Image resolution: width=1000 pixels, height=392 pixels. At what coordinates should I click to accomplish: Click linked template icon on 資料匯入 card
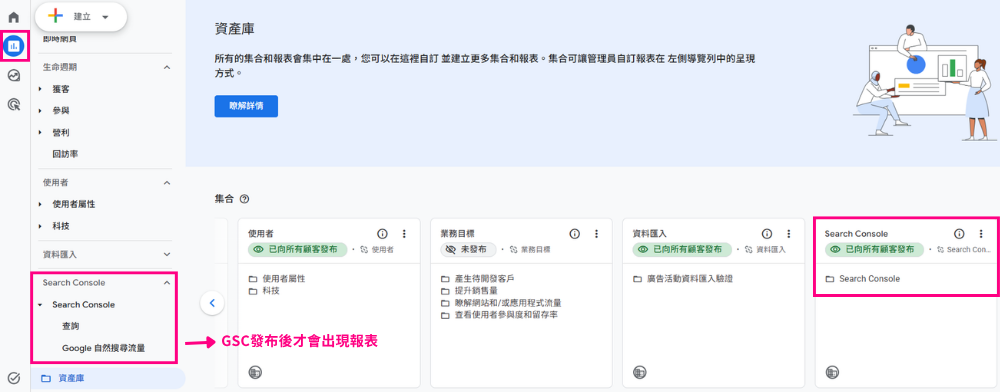(x=749, y=250)
